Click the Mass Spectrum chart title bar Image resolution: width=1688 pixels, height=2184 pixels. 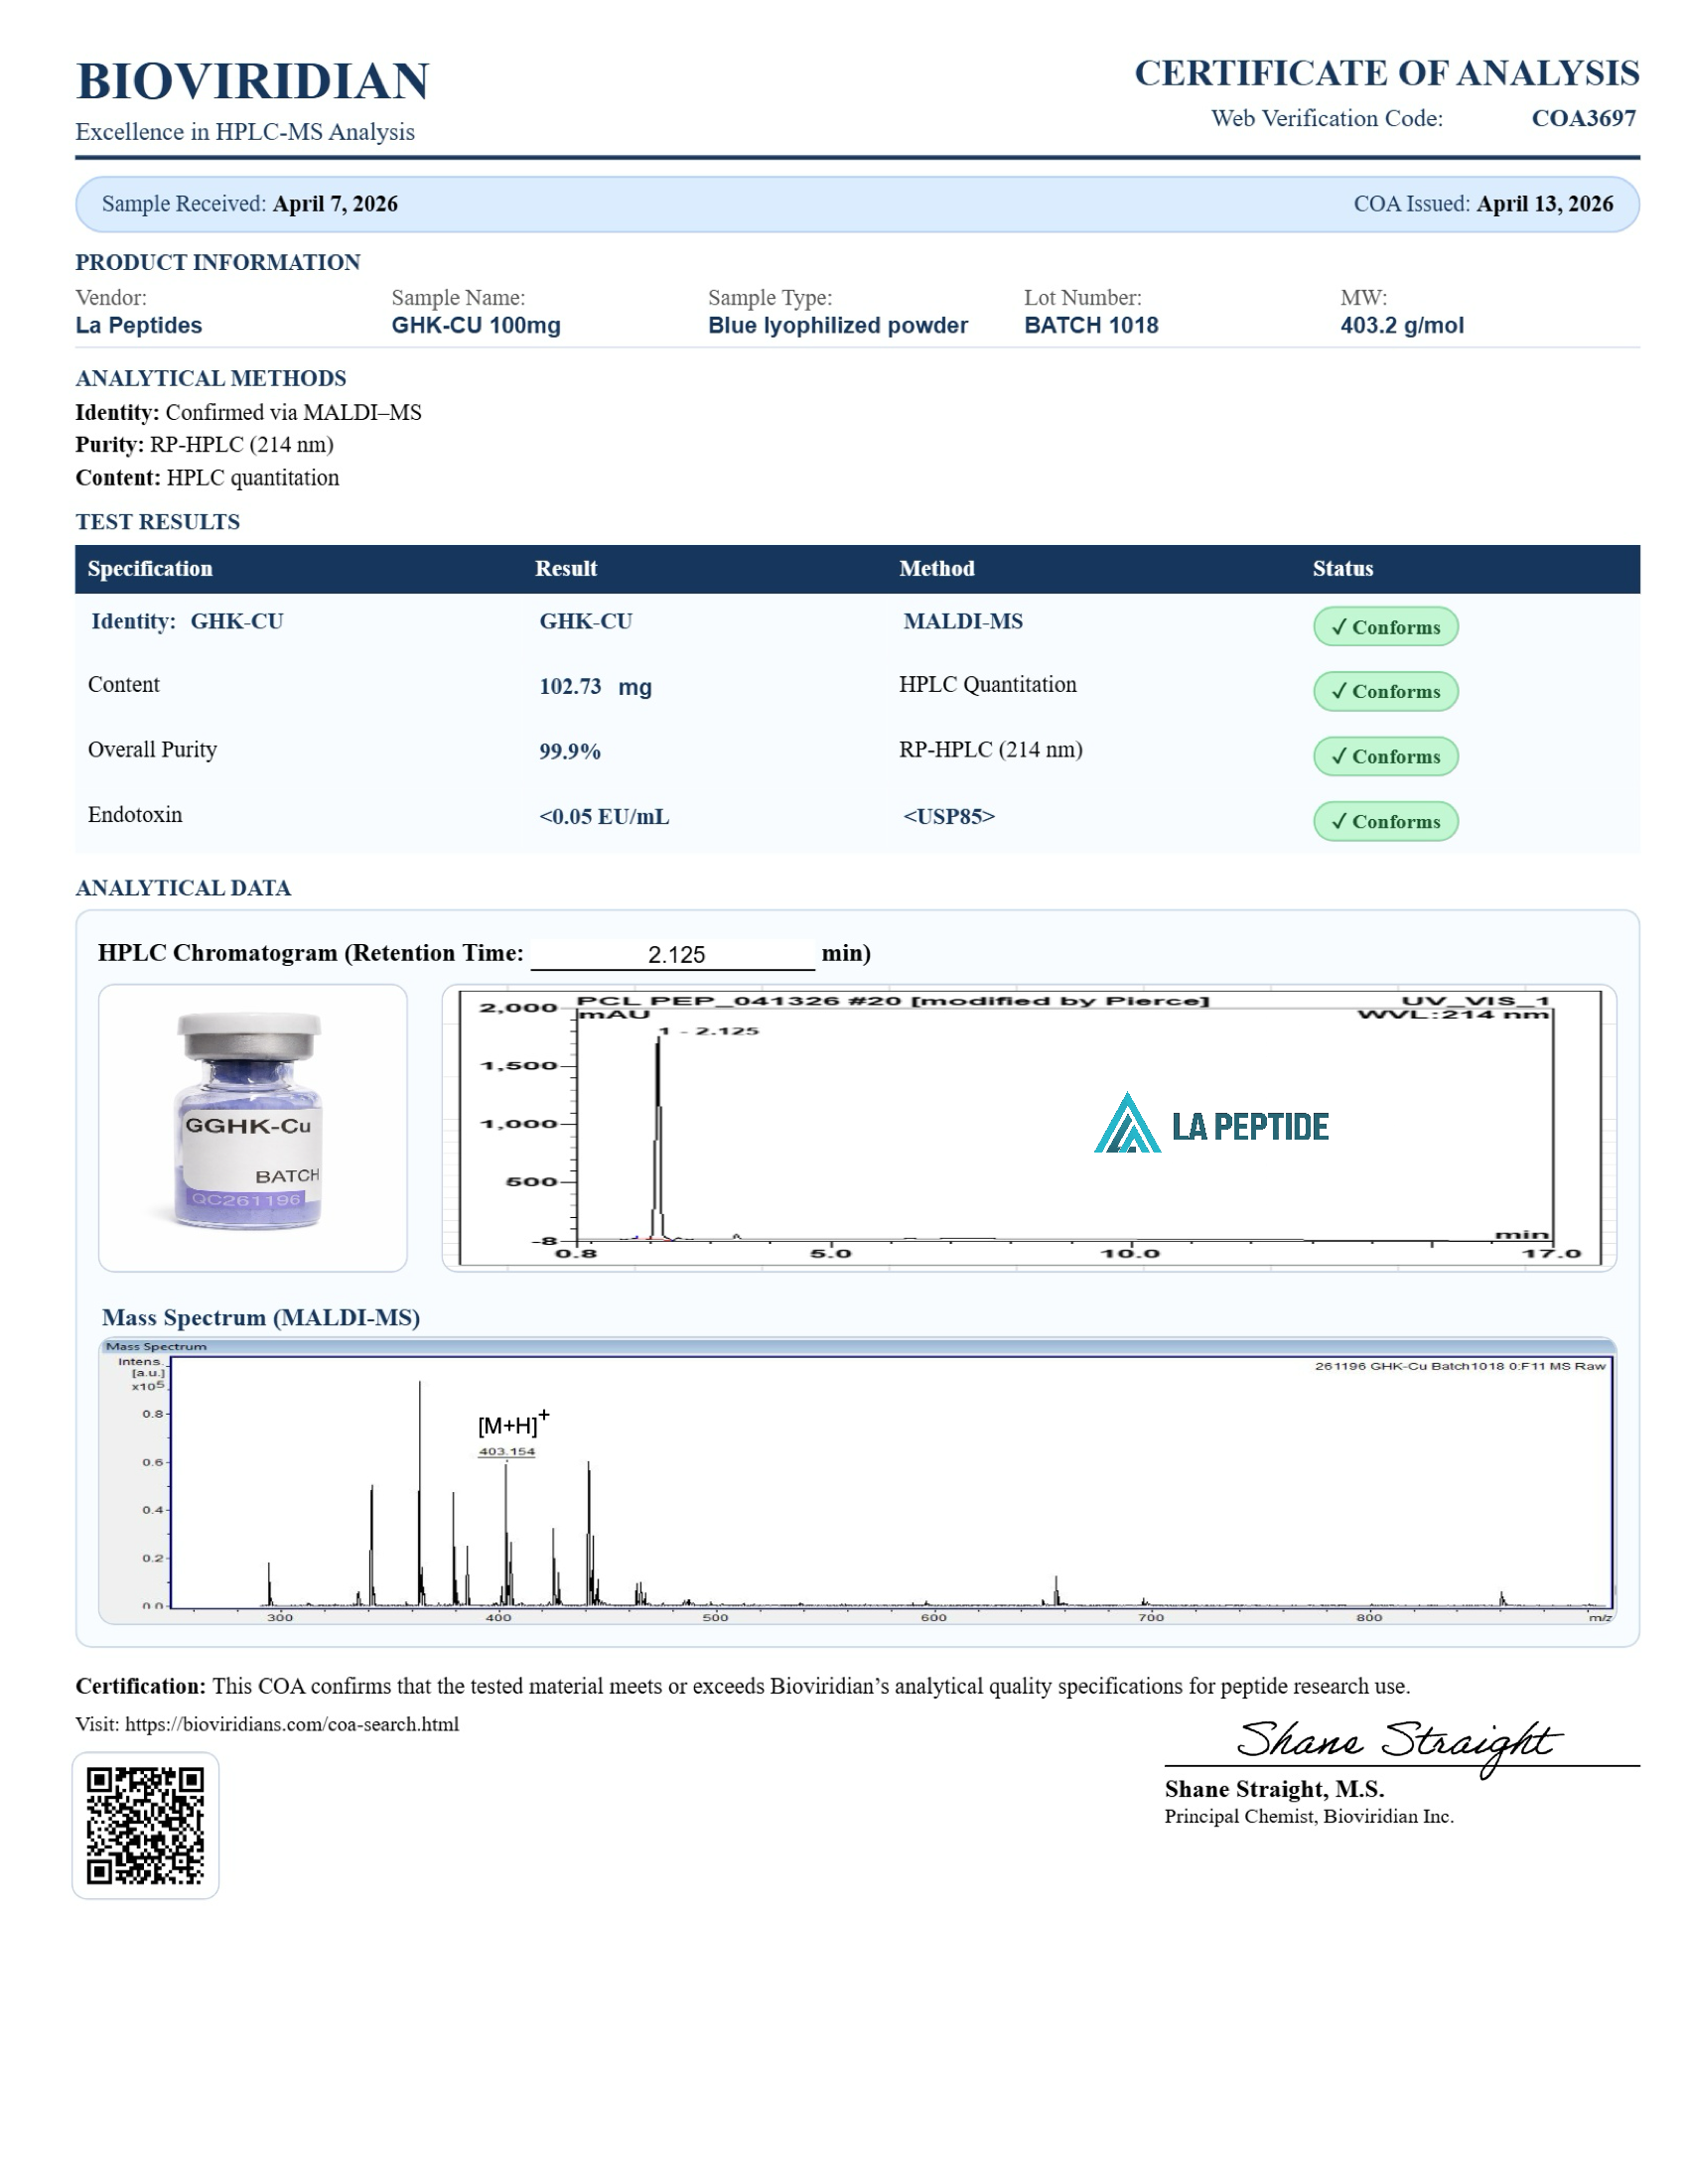click(857, 1346)
